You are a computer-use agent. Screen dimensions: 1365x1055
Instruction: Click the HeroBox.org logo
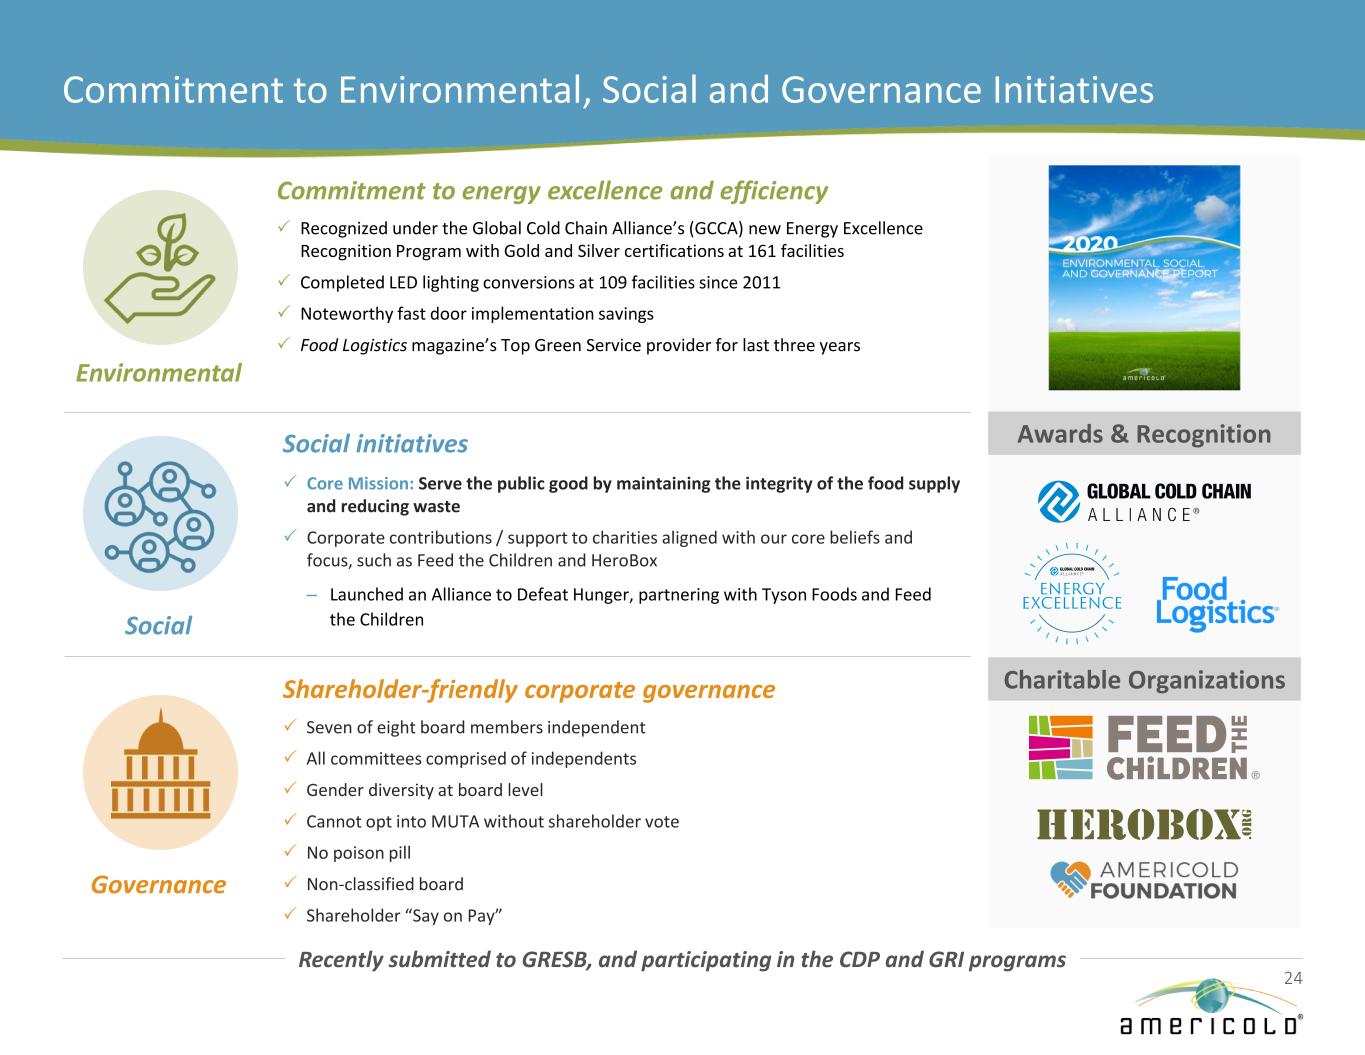point(1144,824)
